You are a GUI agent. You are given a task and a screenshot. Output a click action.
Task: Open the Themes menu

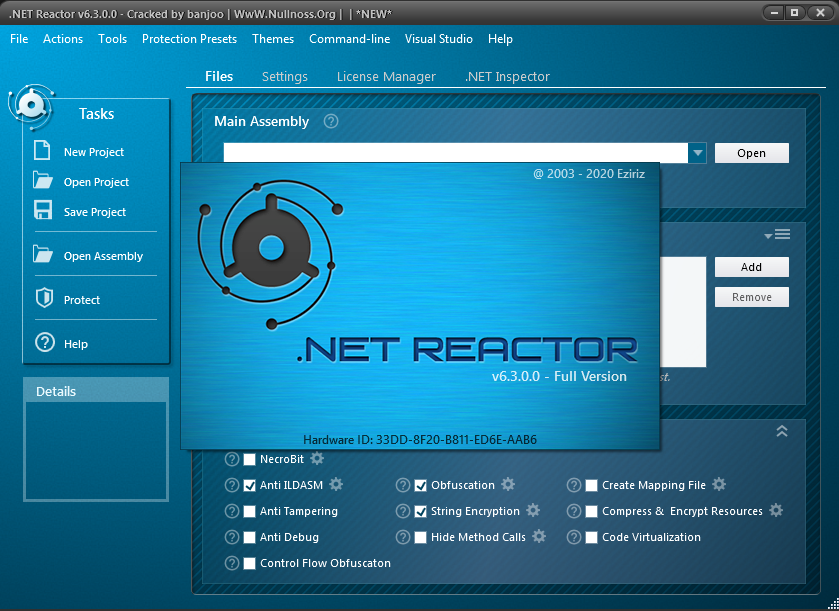pos(272,39)
